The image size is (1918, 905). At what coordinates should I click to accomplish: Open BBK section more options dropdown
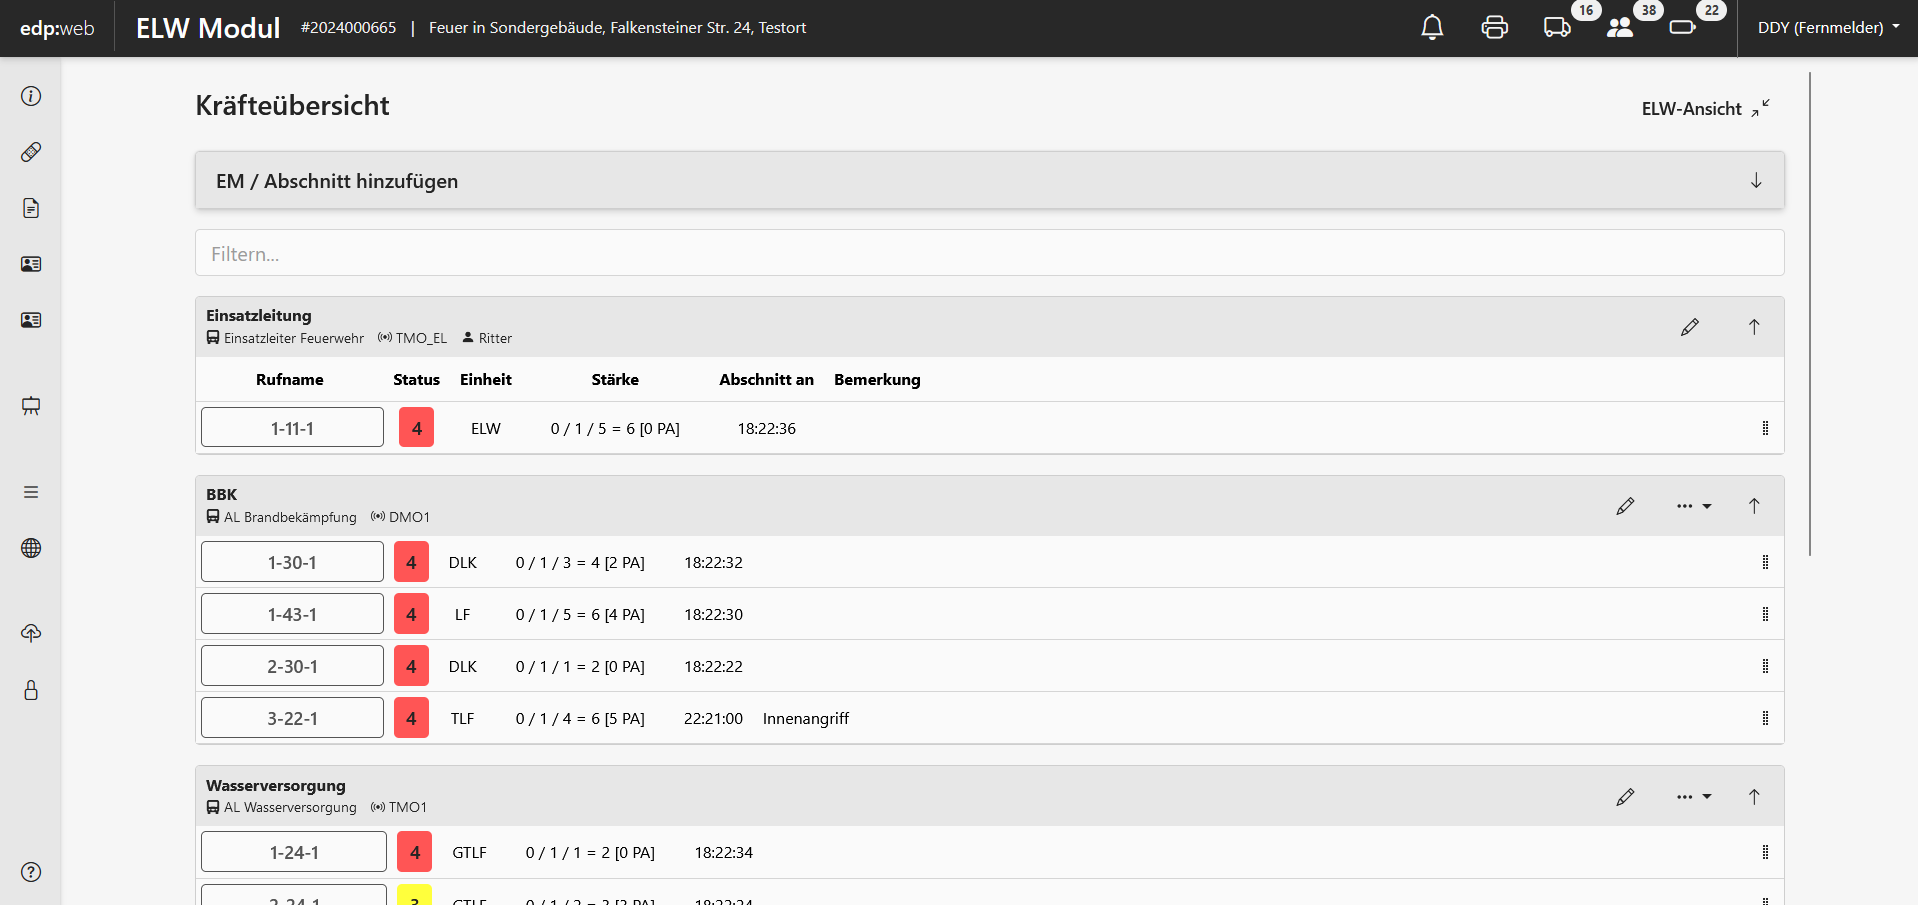1694,506
